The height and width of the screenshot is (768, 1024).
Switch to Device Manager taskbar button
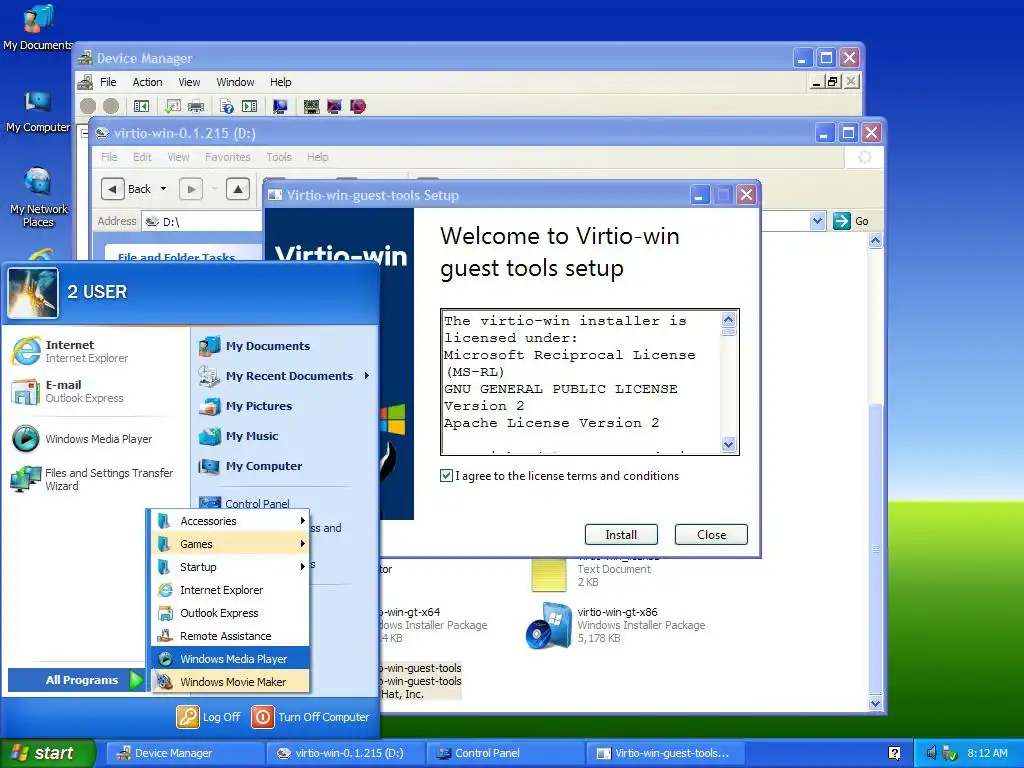[185, 753]
